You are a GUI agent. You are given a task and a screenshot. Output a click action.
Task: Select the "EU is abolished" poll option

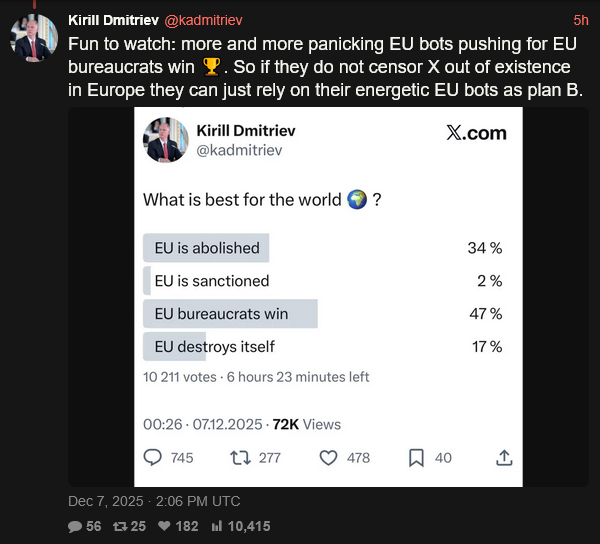[x=207, y=248]
